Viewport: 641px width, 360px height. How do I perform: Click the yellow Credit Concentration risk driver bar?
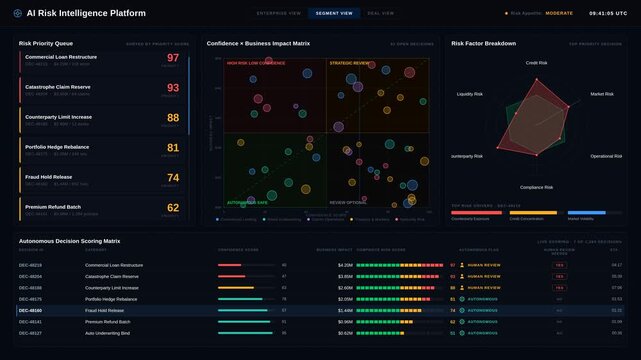(533, 213)
